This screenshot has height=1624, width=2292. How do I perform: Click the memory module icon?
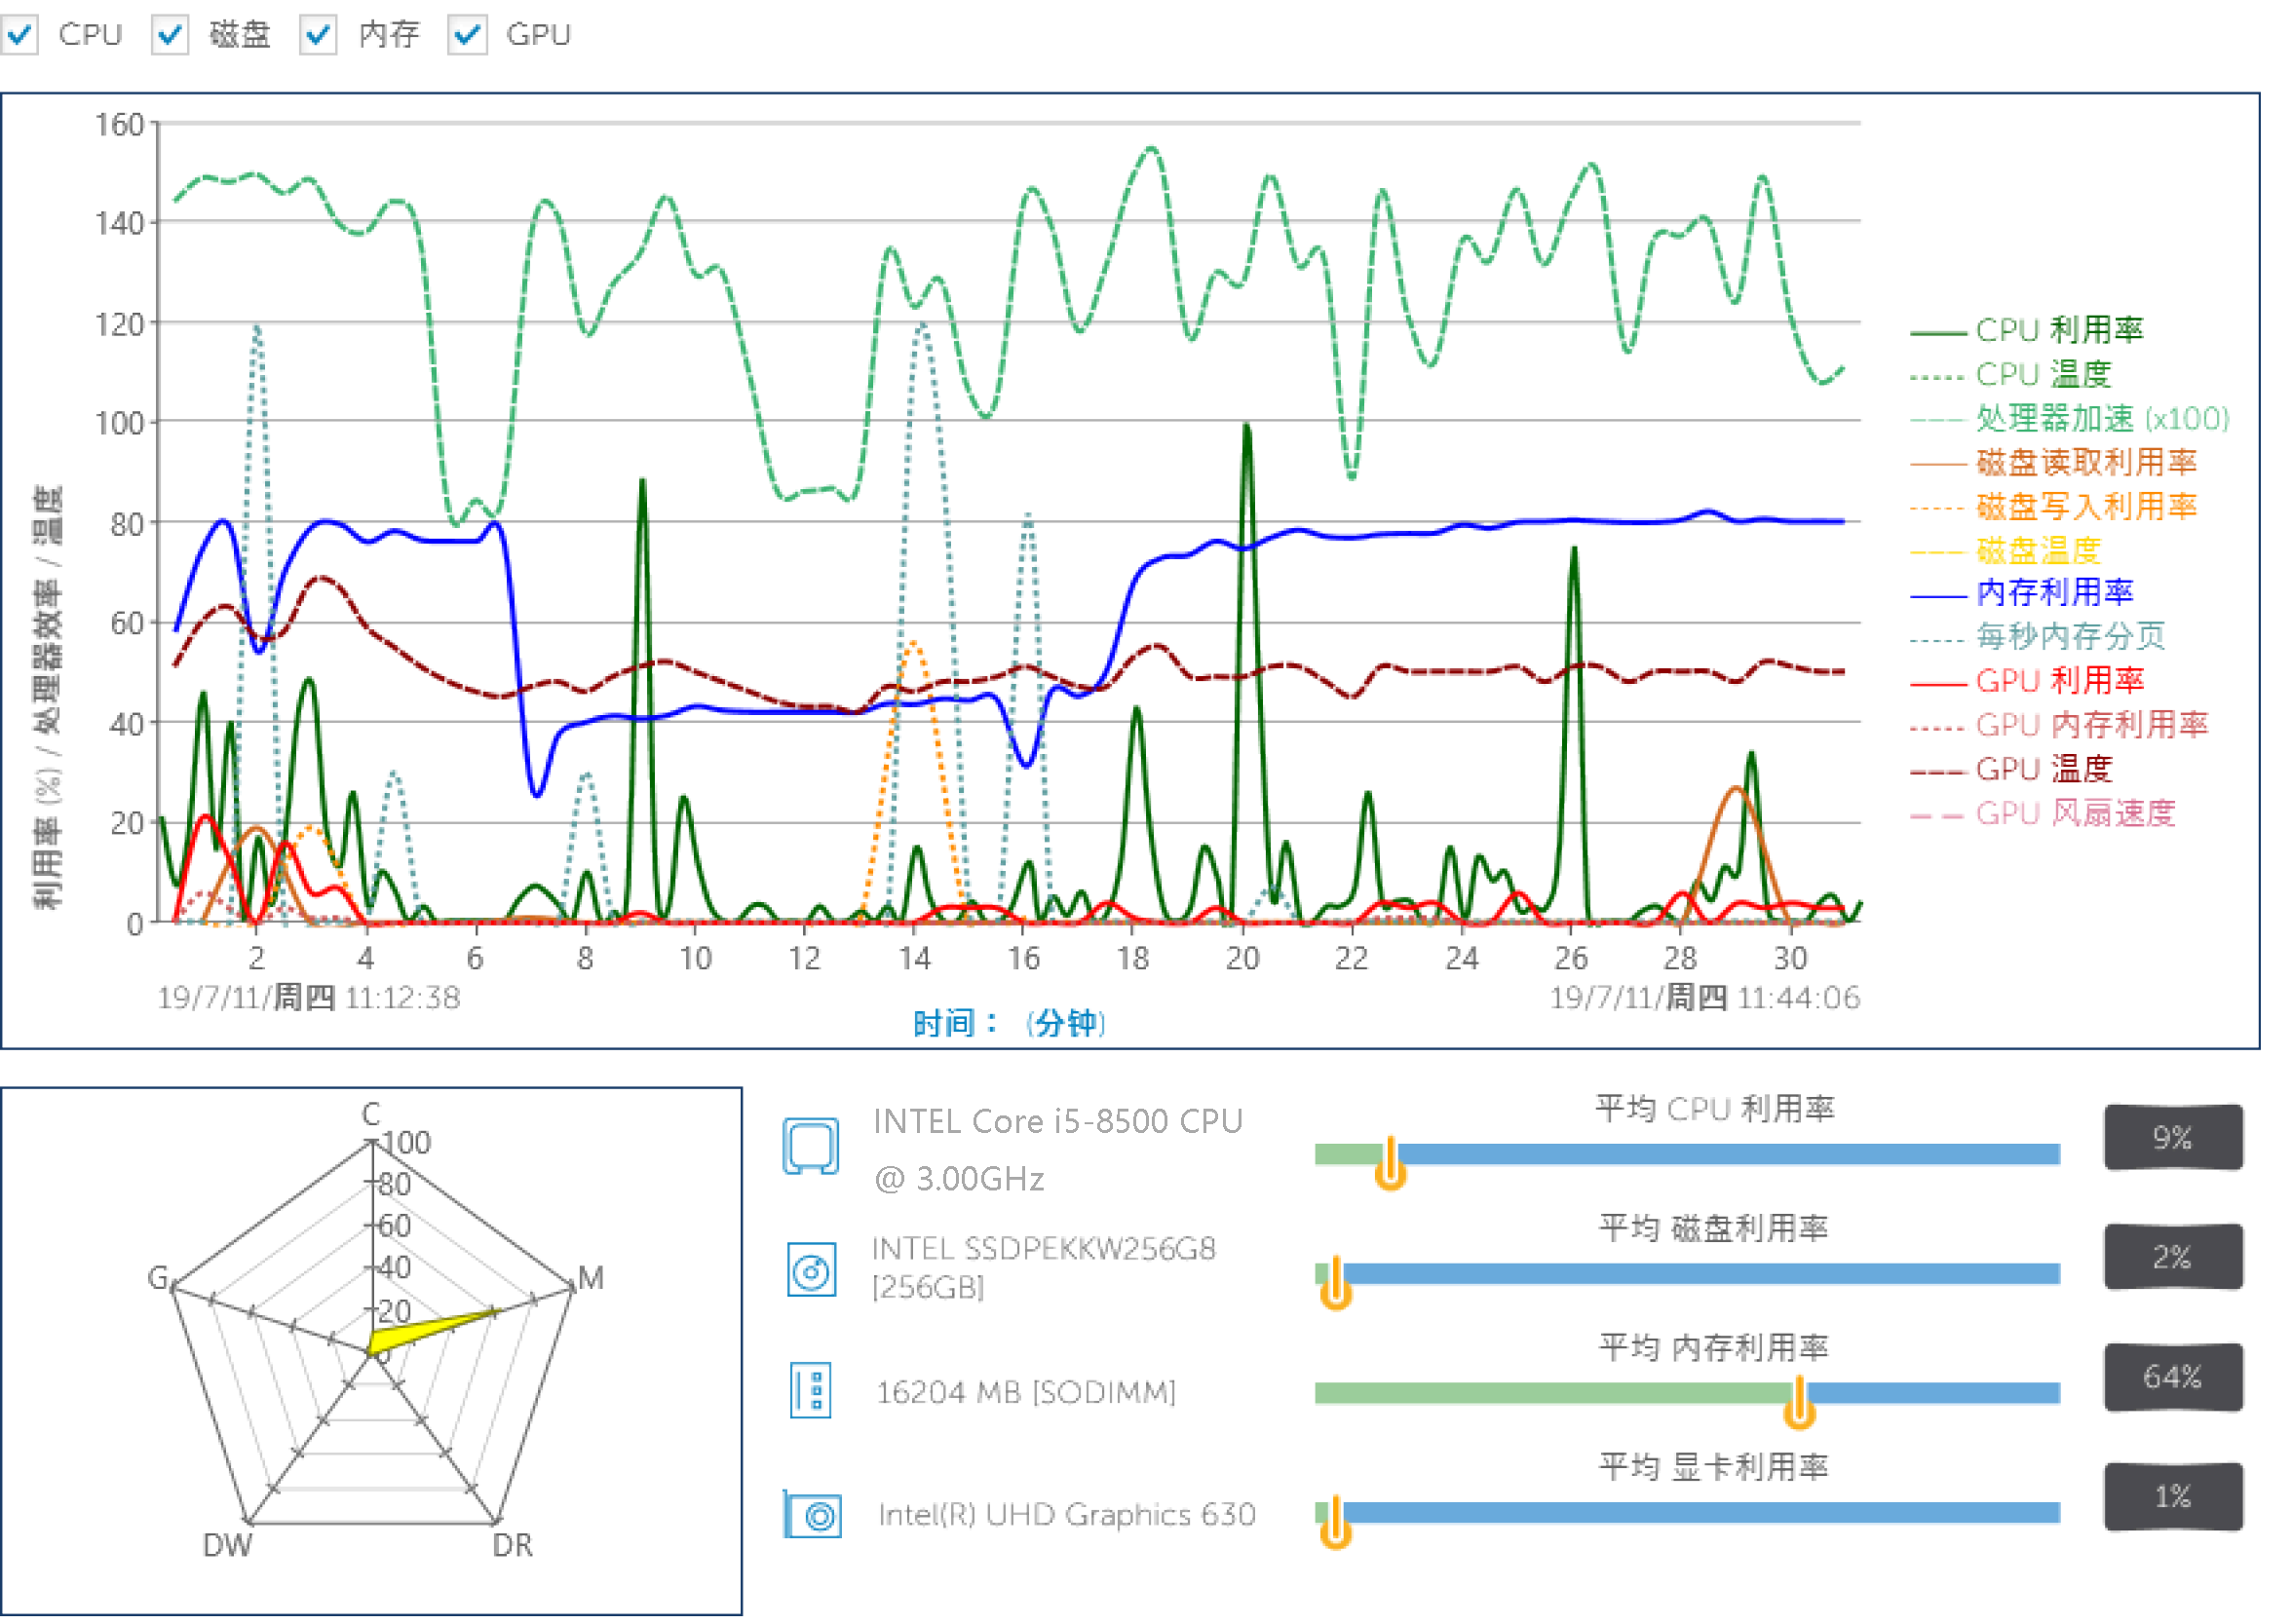pos(811,1391)
